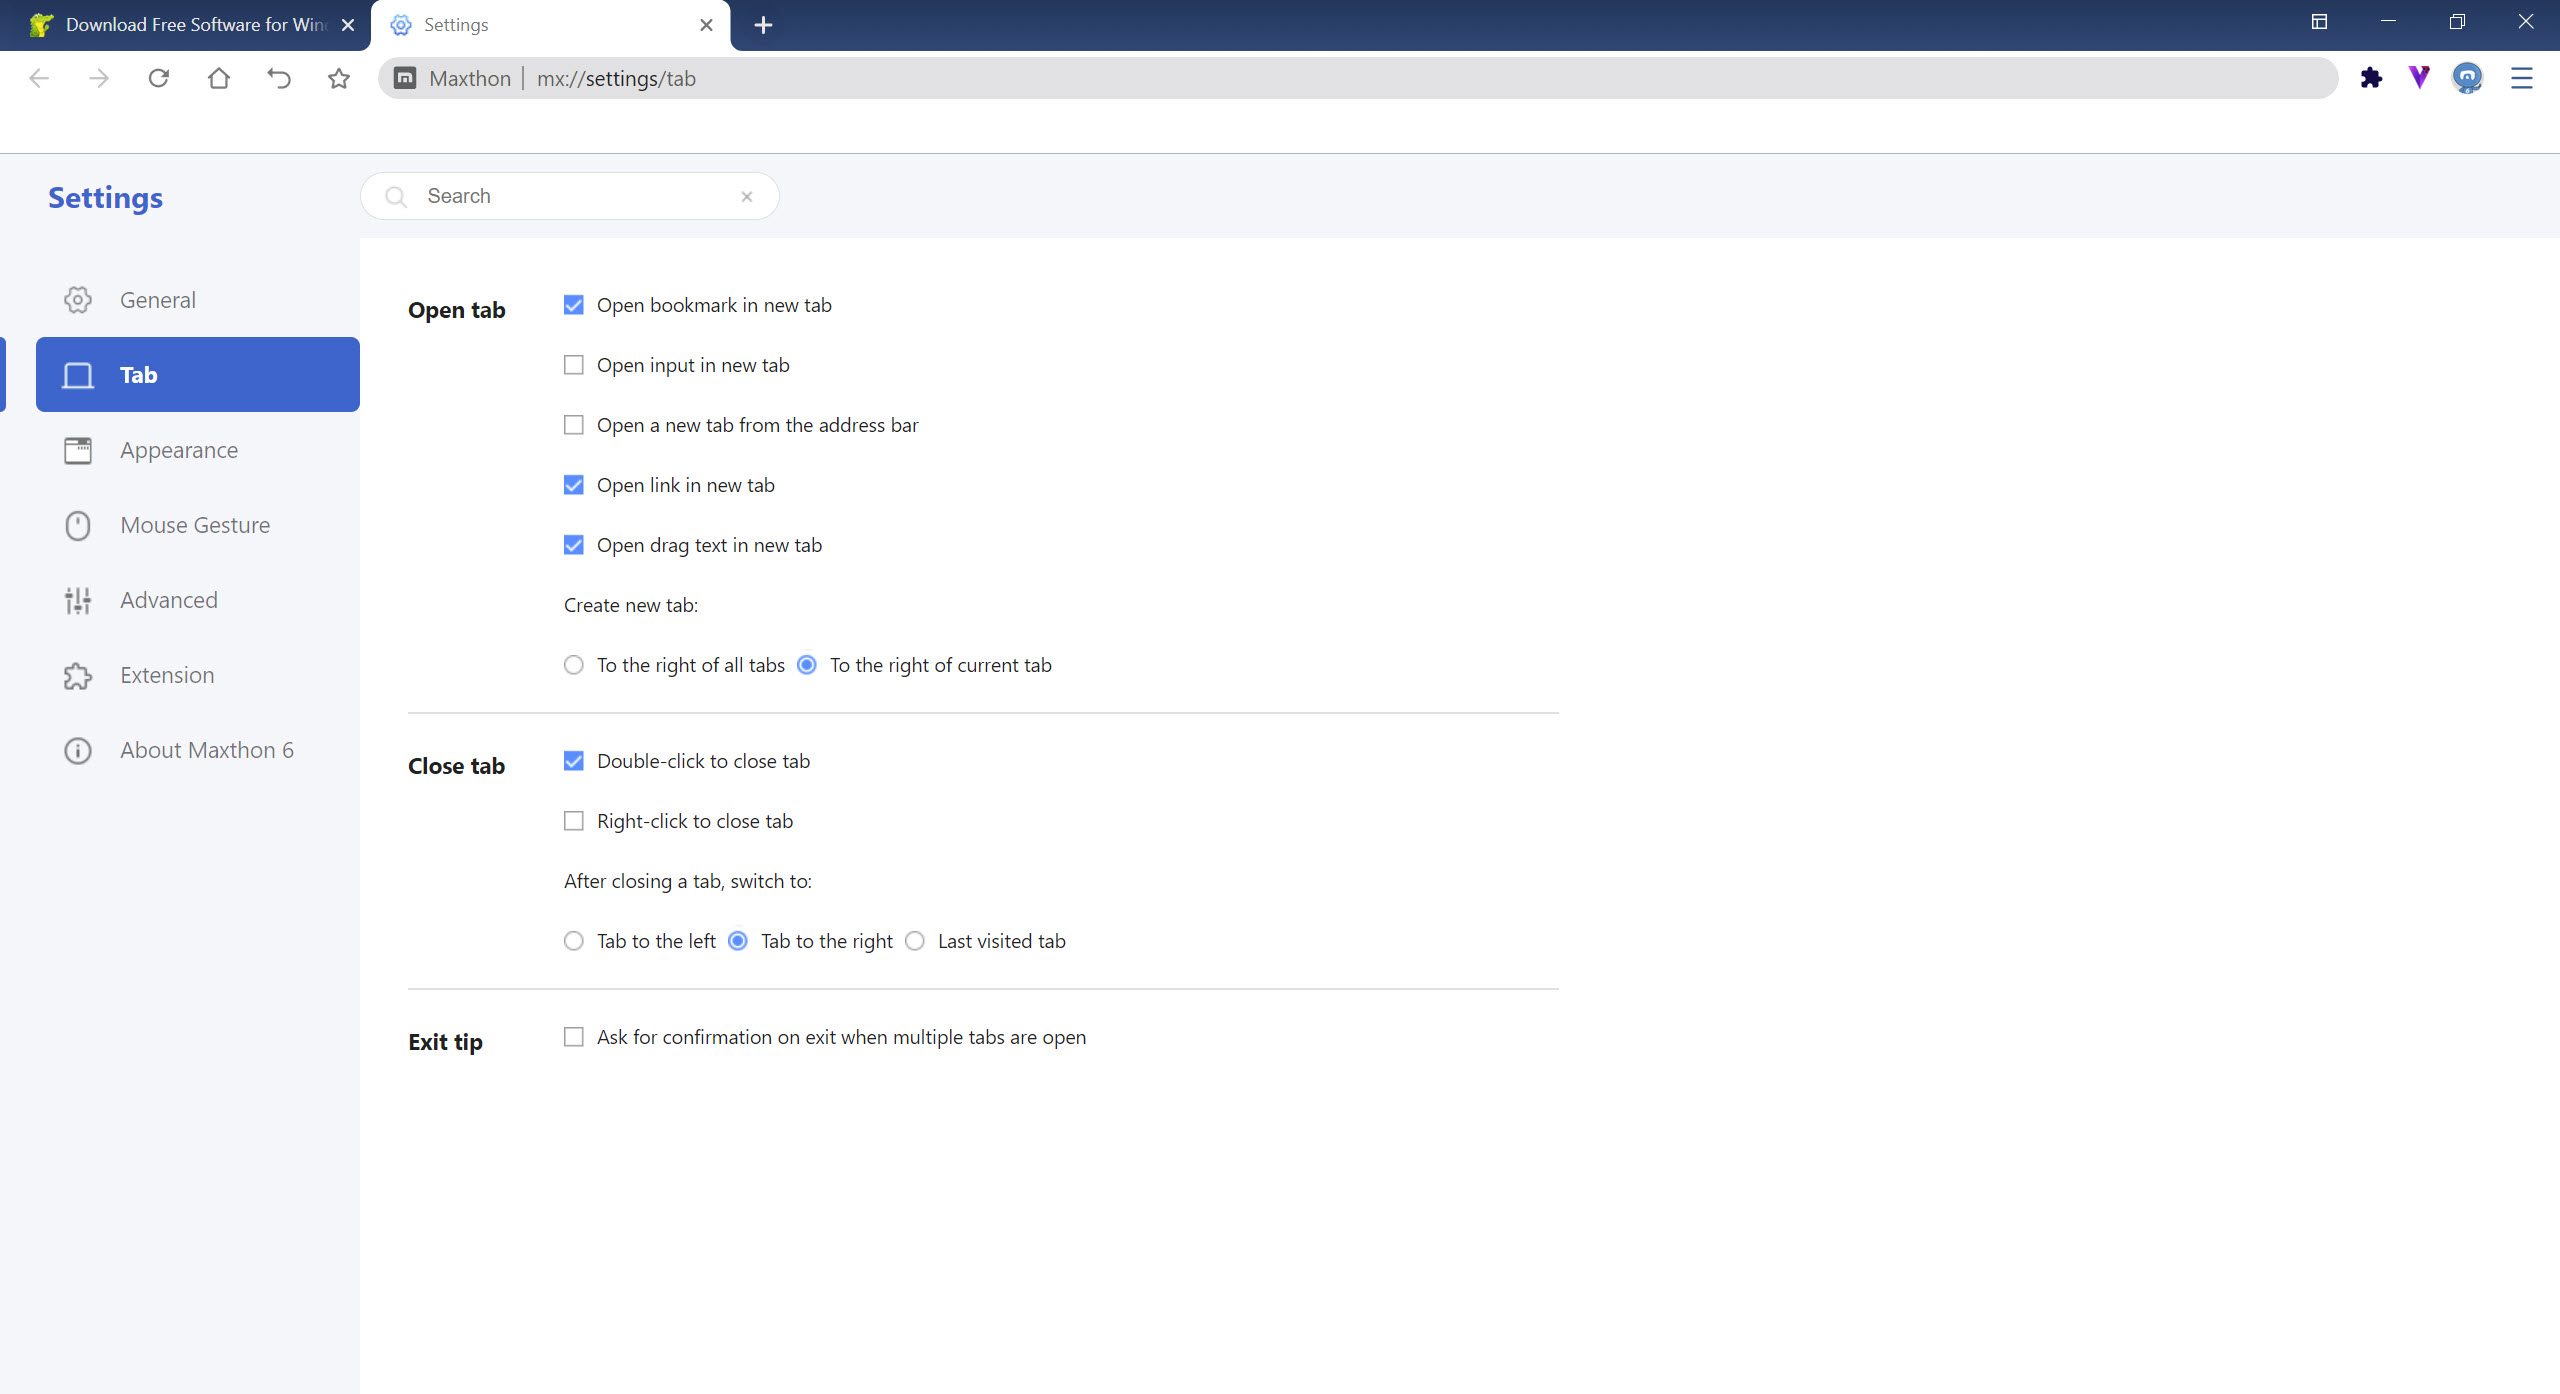The height and width of the screenshot is (1394, 2560).
Task: Click the Appearance window icon
Action: (x=78, y=450)
